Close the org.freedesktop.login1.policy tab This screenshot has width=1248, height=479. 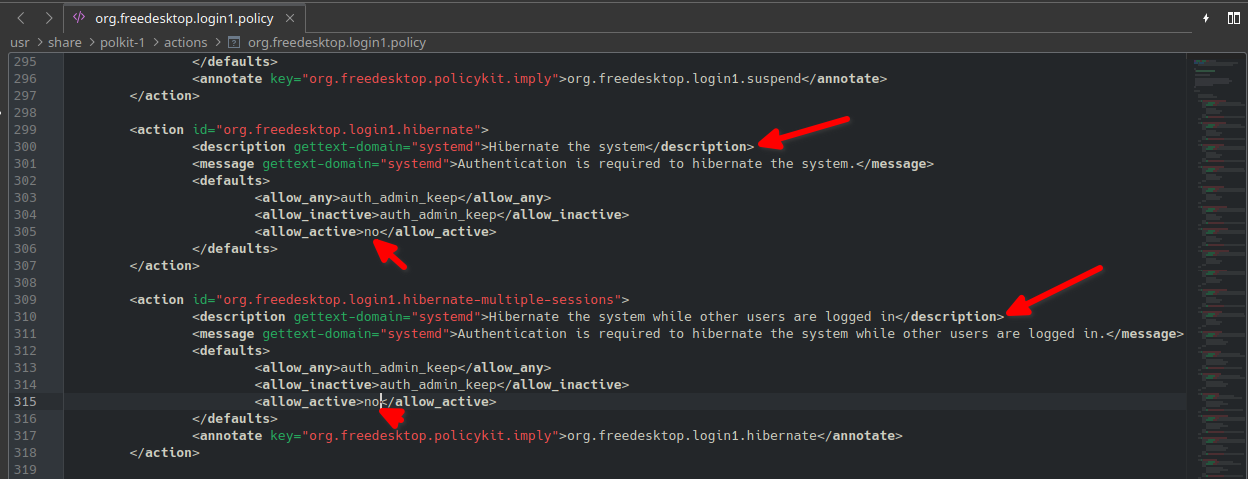(287, 18)
